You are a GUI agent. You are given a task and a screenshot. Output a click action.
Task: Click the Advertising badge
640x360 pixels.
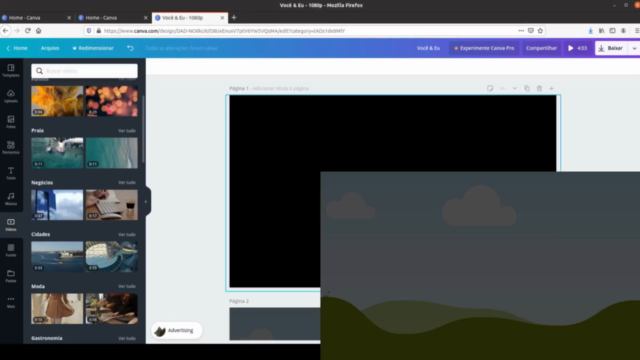point(176,331)
